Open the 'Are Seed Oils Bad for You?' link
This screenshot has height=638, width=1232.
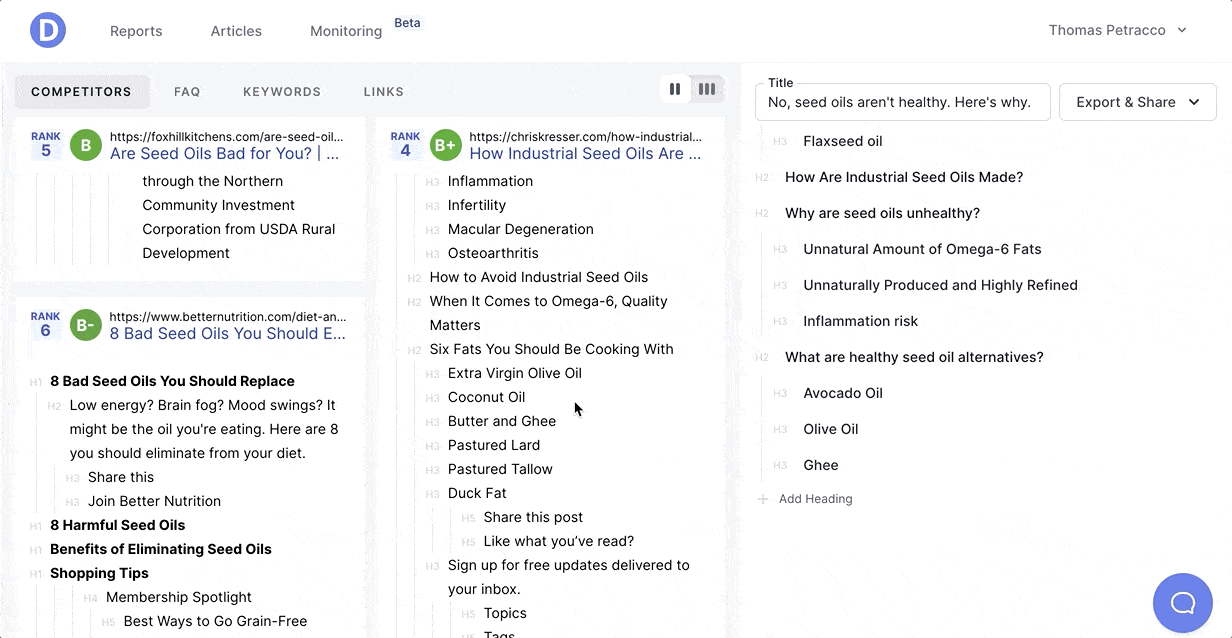(x=224, y=154)
